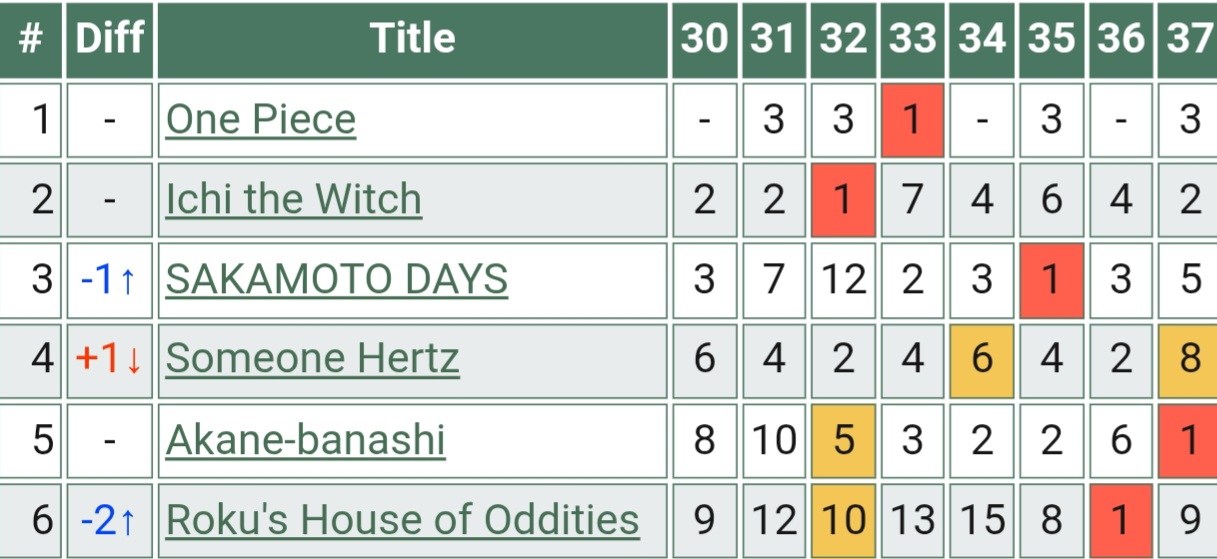The width and height of the screenshot is (1217, 559).
Task: Open the Someone Hertz link
Action: [312, 359]
